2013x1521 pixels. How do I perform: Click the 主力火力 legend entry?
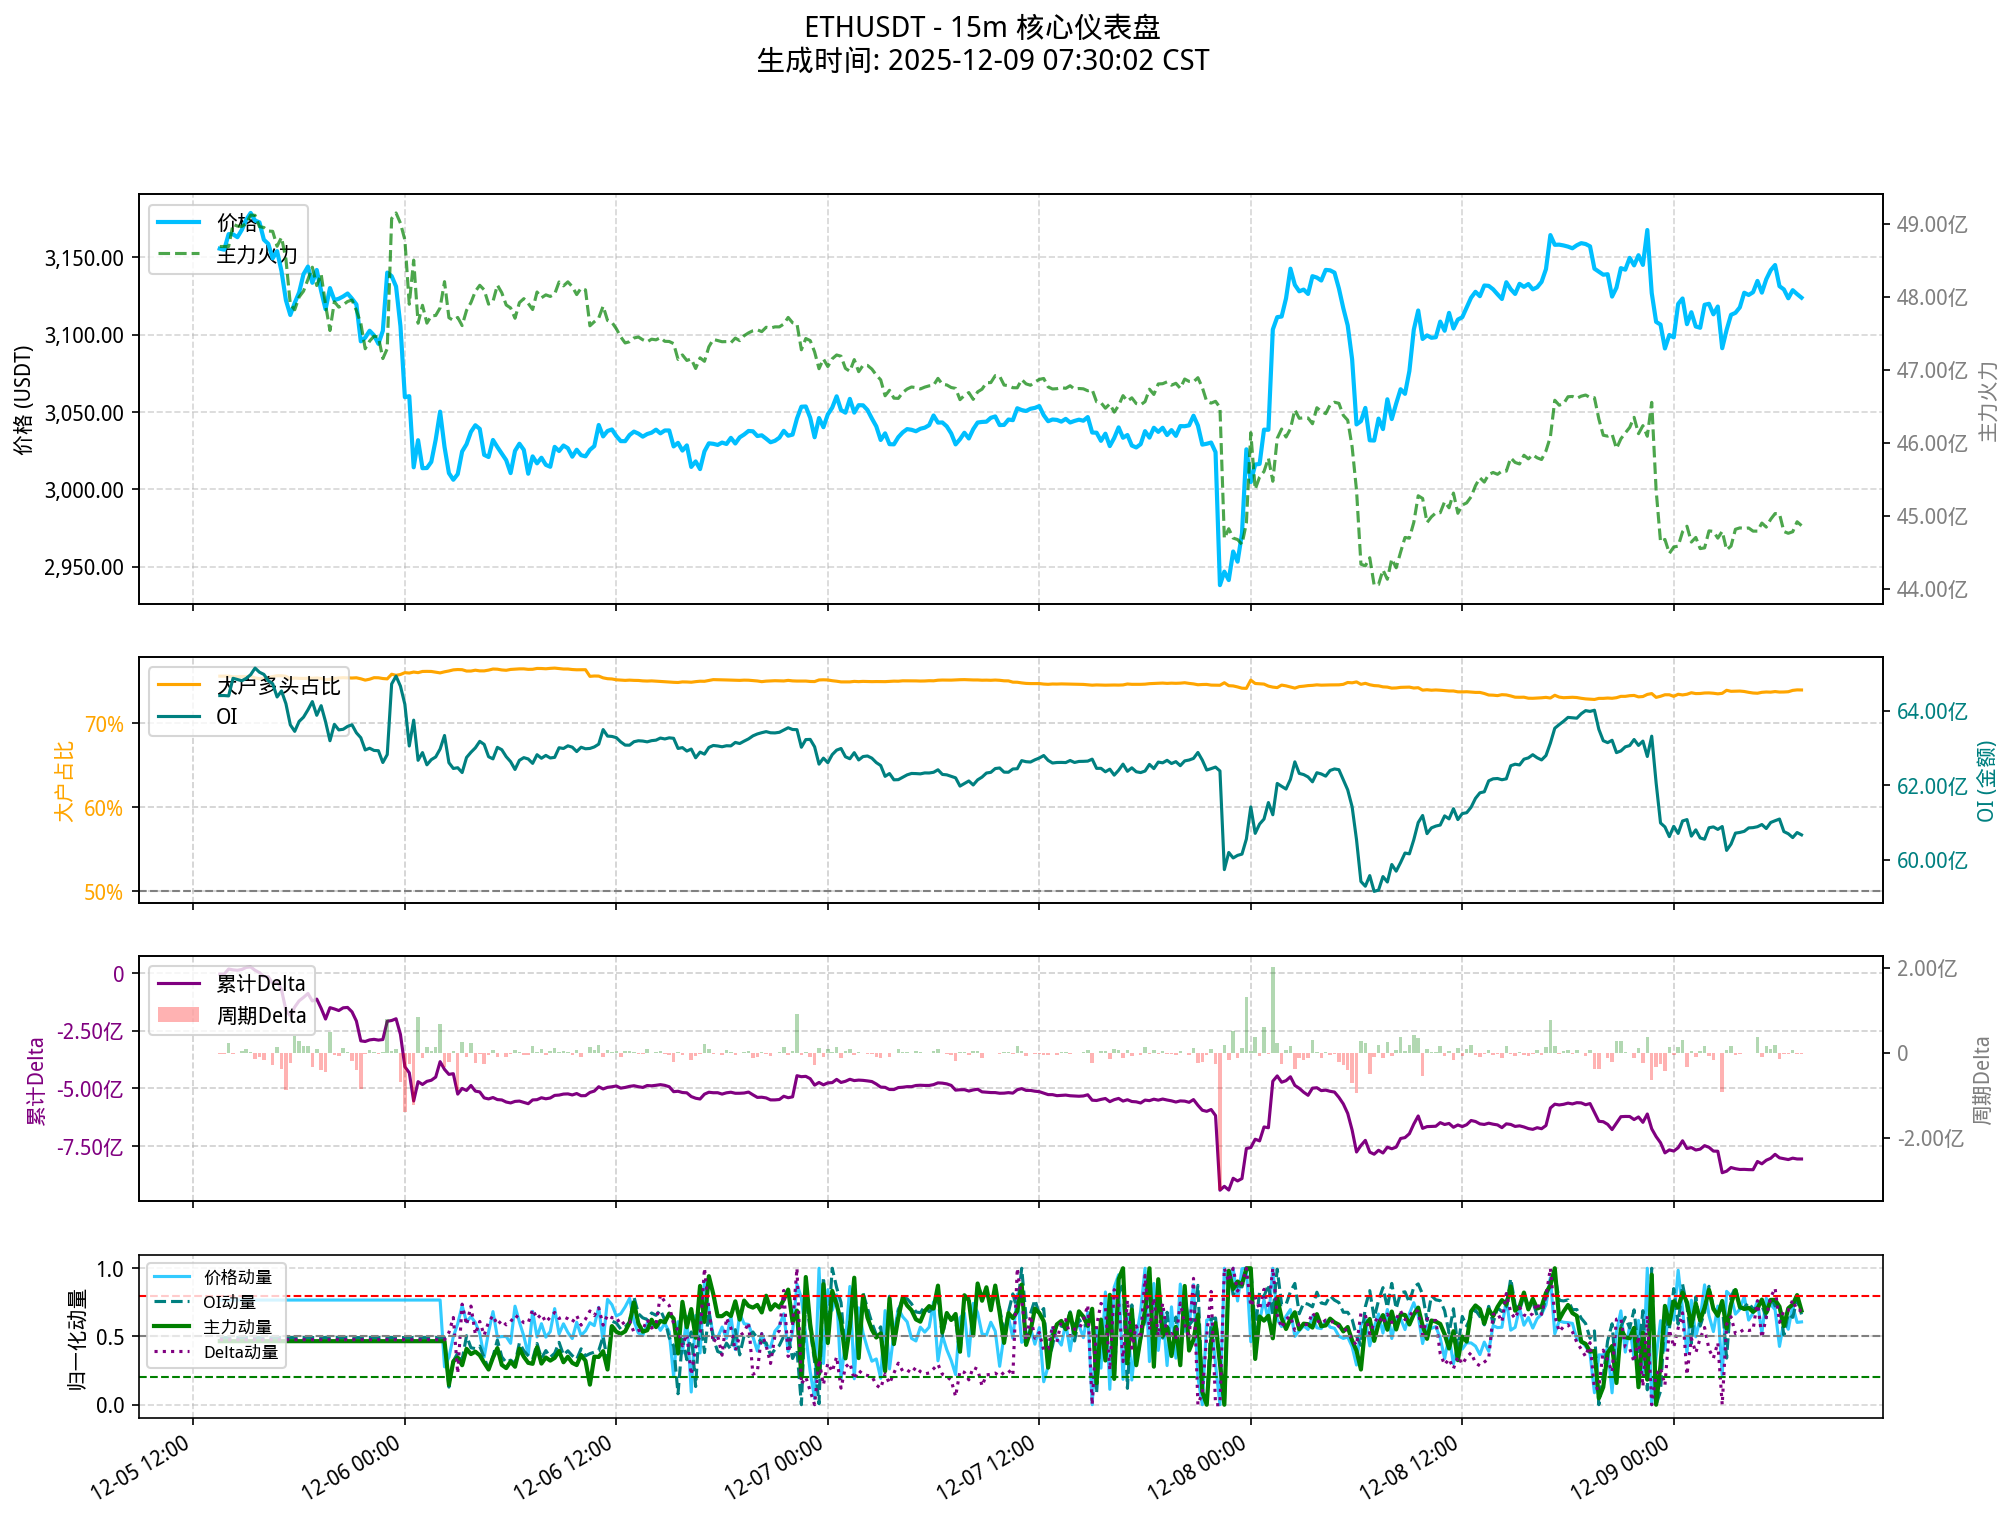pos(256,255)
